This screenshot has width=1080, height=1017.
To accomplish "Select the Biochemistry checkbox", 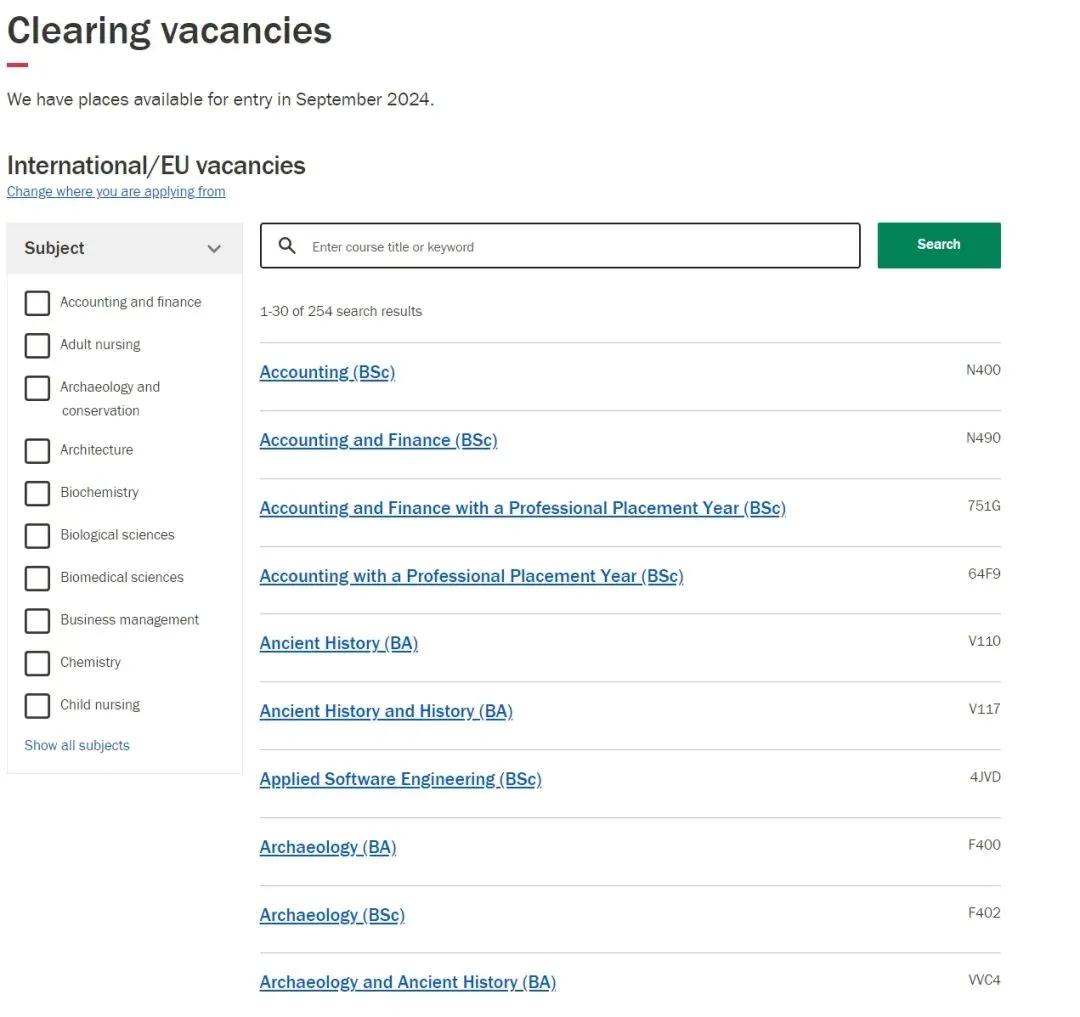I will point(37,493).
